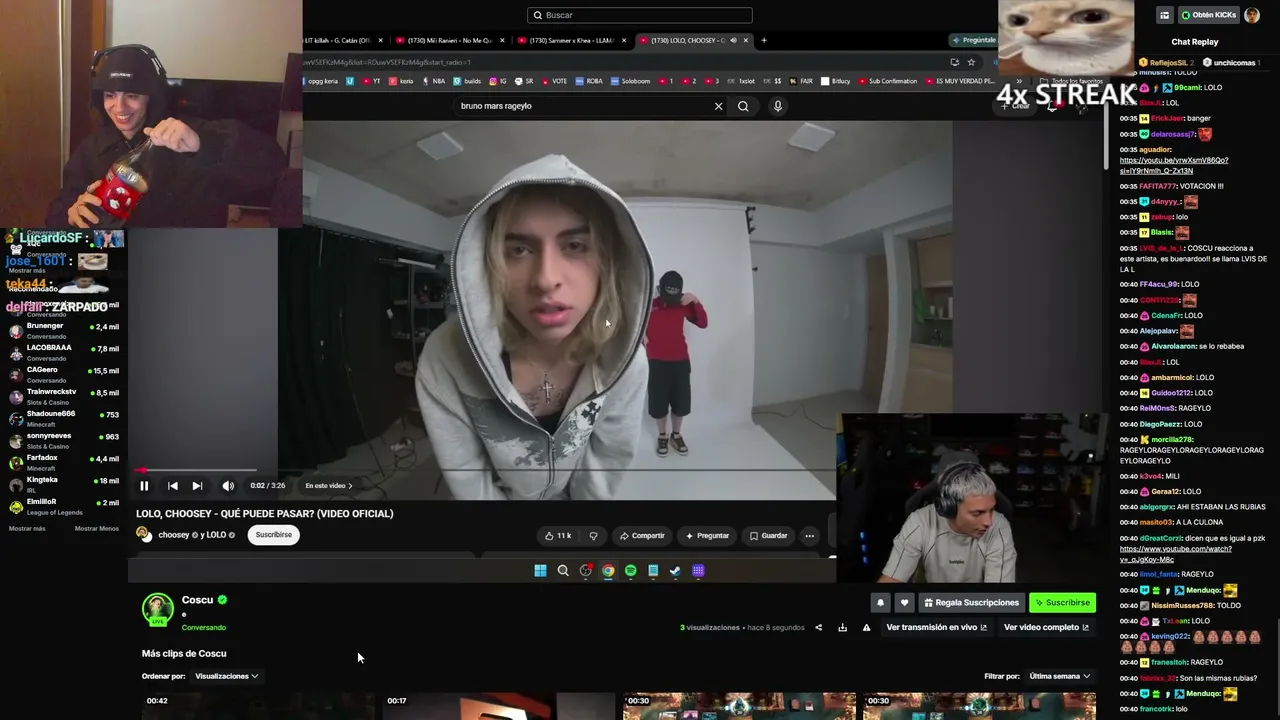Open the Soloboom bookmark
Viewport: 1280px width, 720px height.
[x=631, y=81]
